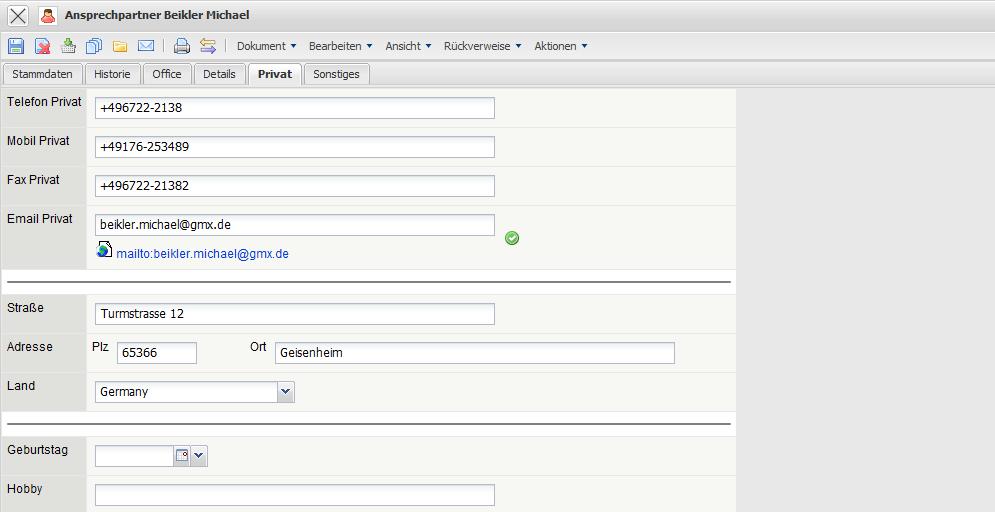Click the Telefon Privat input field

click(294, 108)
